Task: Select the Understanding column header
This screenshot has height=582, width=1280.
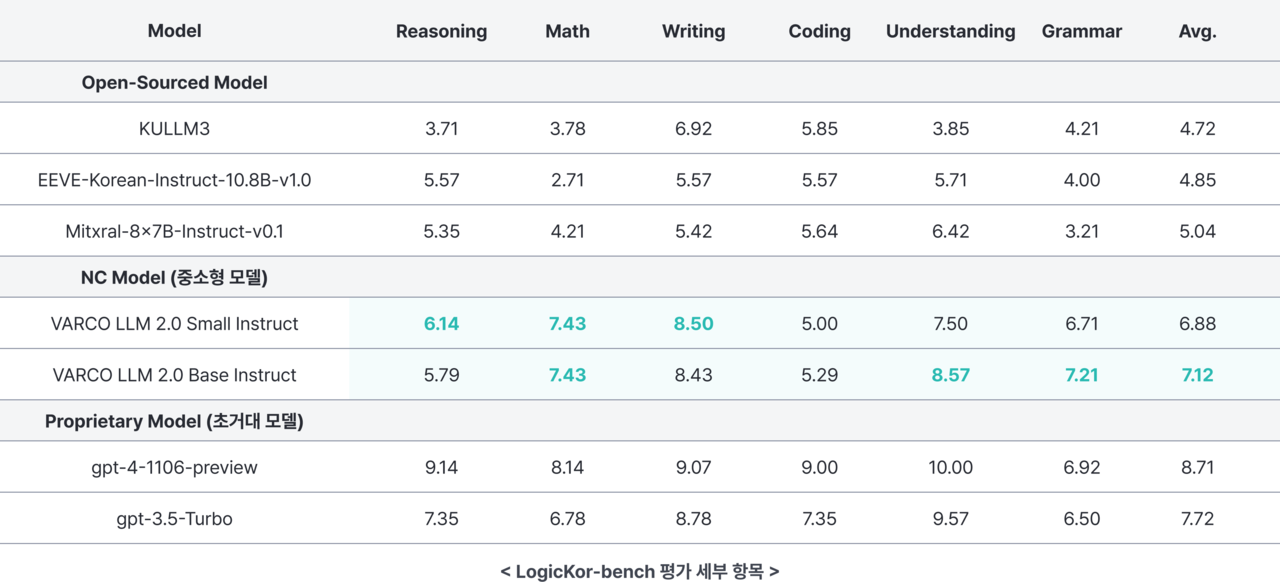Action: 950,31
